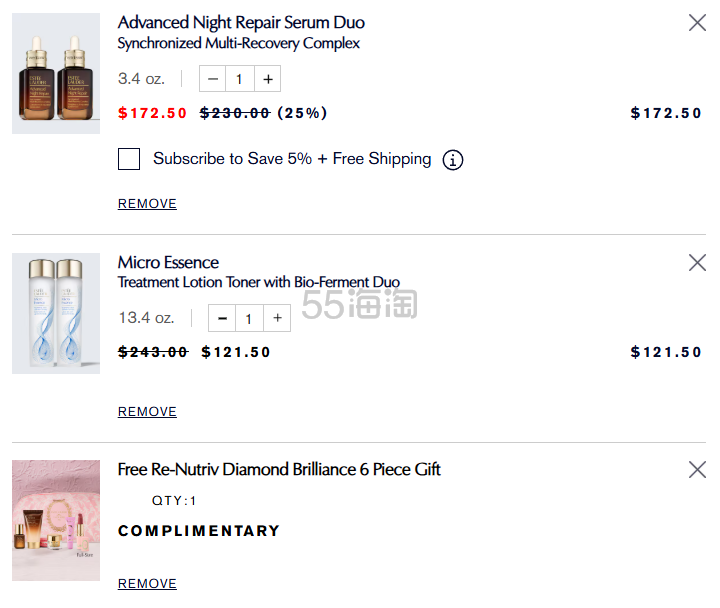
Task: Click REMOVE link under Micro Essence
Action: (147, 412)
